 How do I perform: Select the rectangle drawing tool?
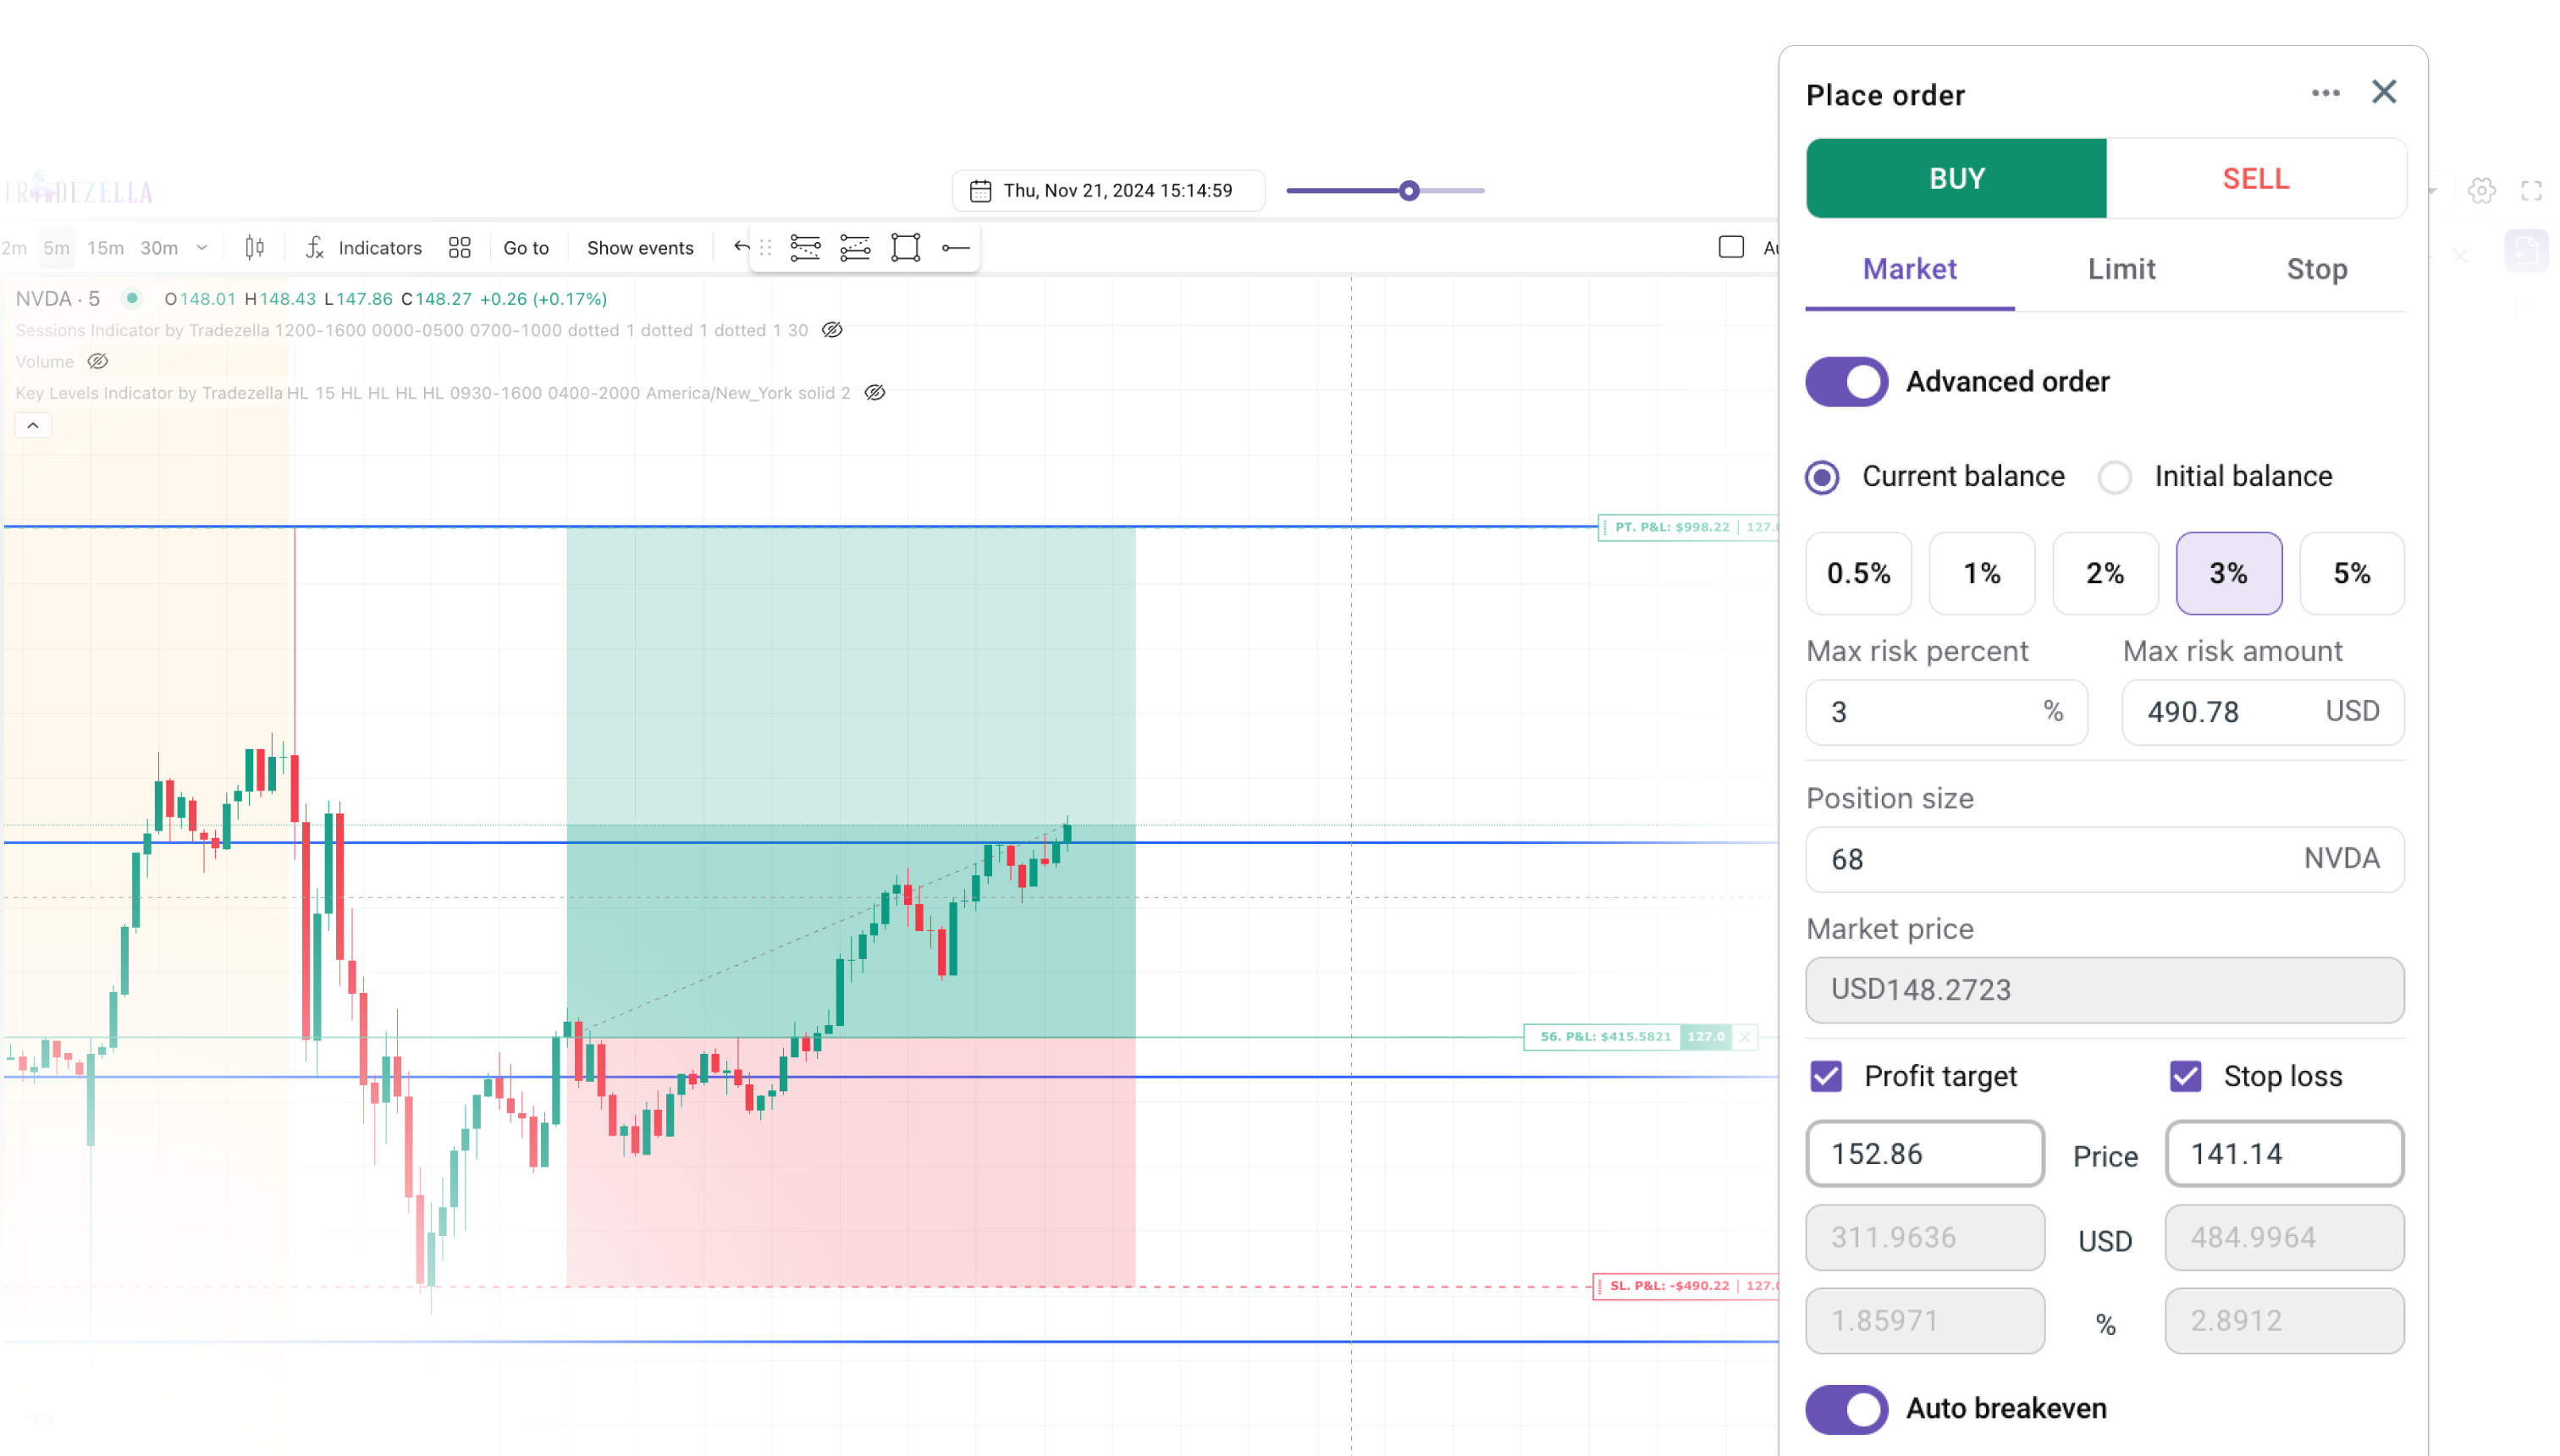904,247
